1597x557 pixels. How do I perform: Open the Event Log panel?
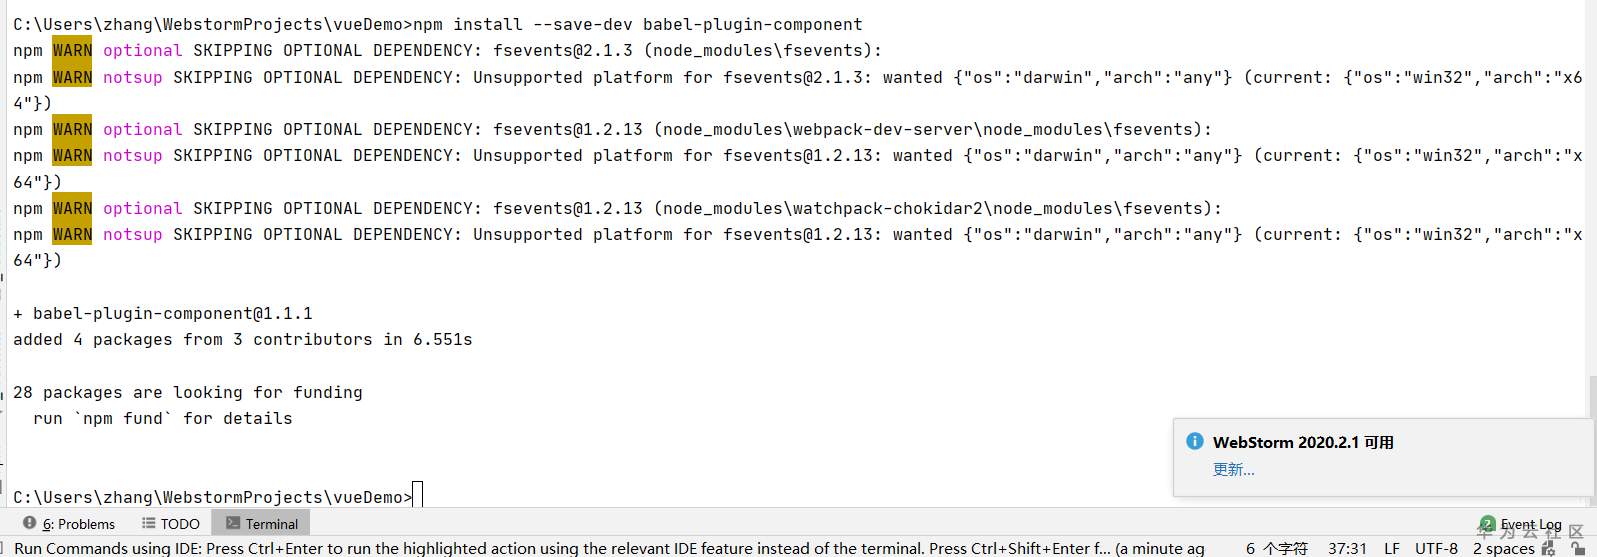tap(1530, 524)
